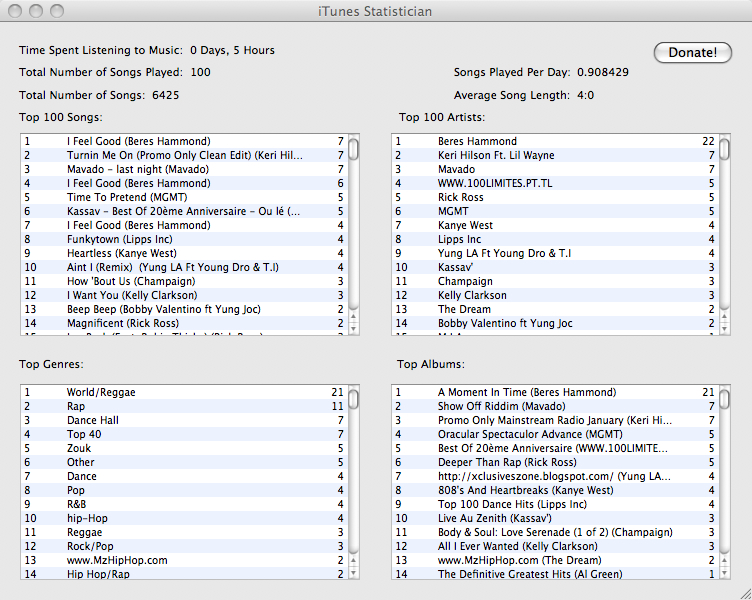Select album 'Body & Soul: Love Serenade'
Viewport: 752px width, 600px height.
click(556, 532)
